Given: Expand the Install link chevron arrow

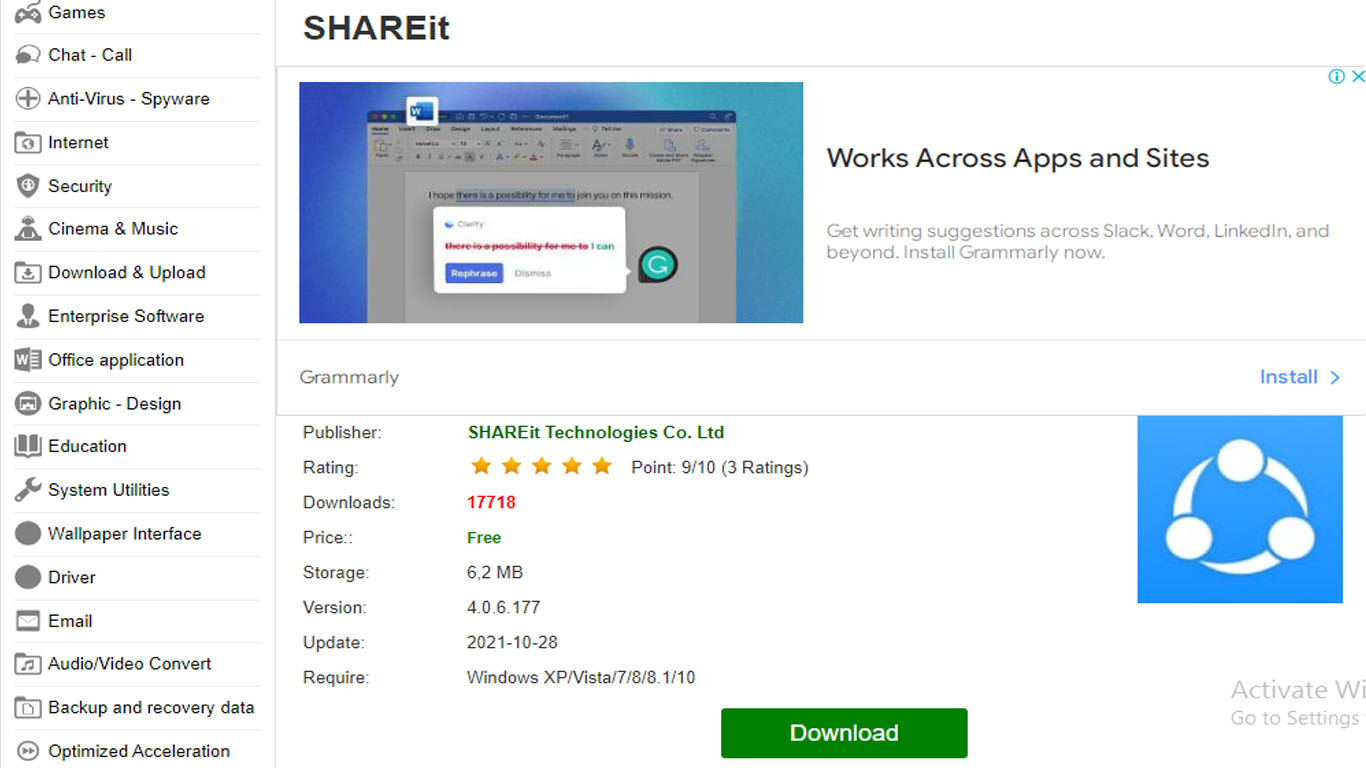Looking at the screenshot, I should [x=1334, y=377].
